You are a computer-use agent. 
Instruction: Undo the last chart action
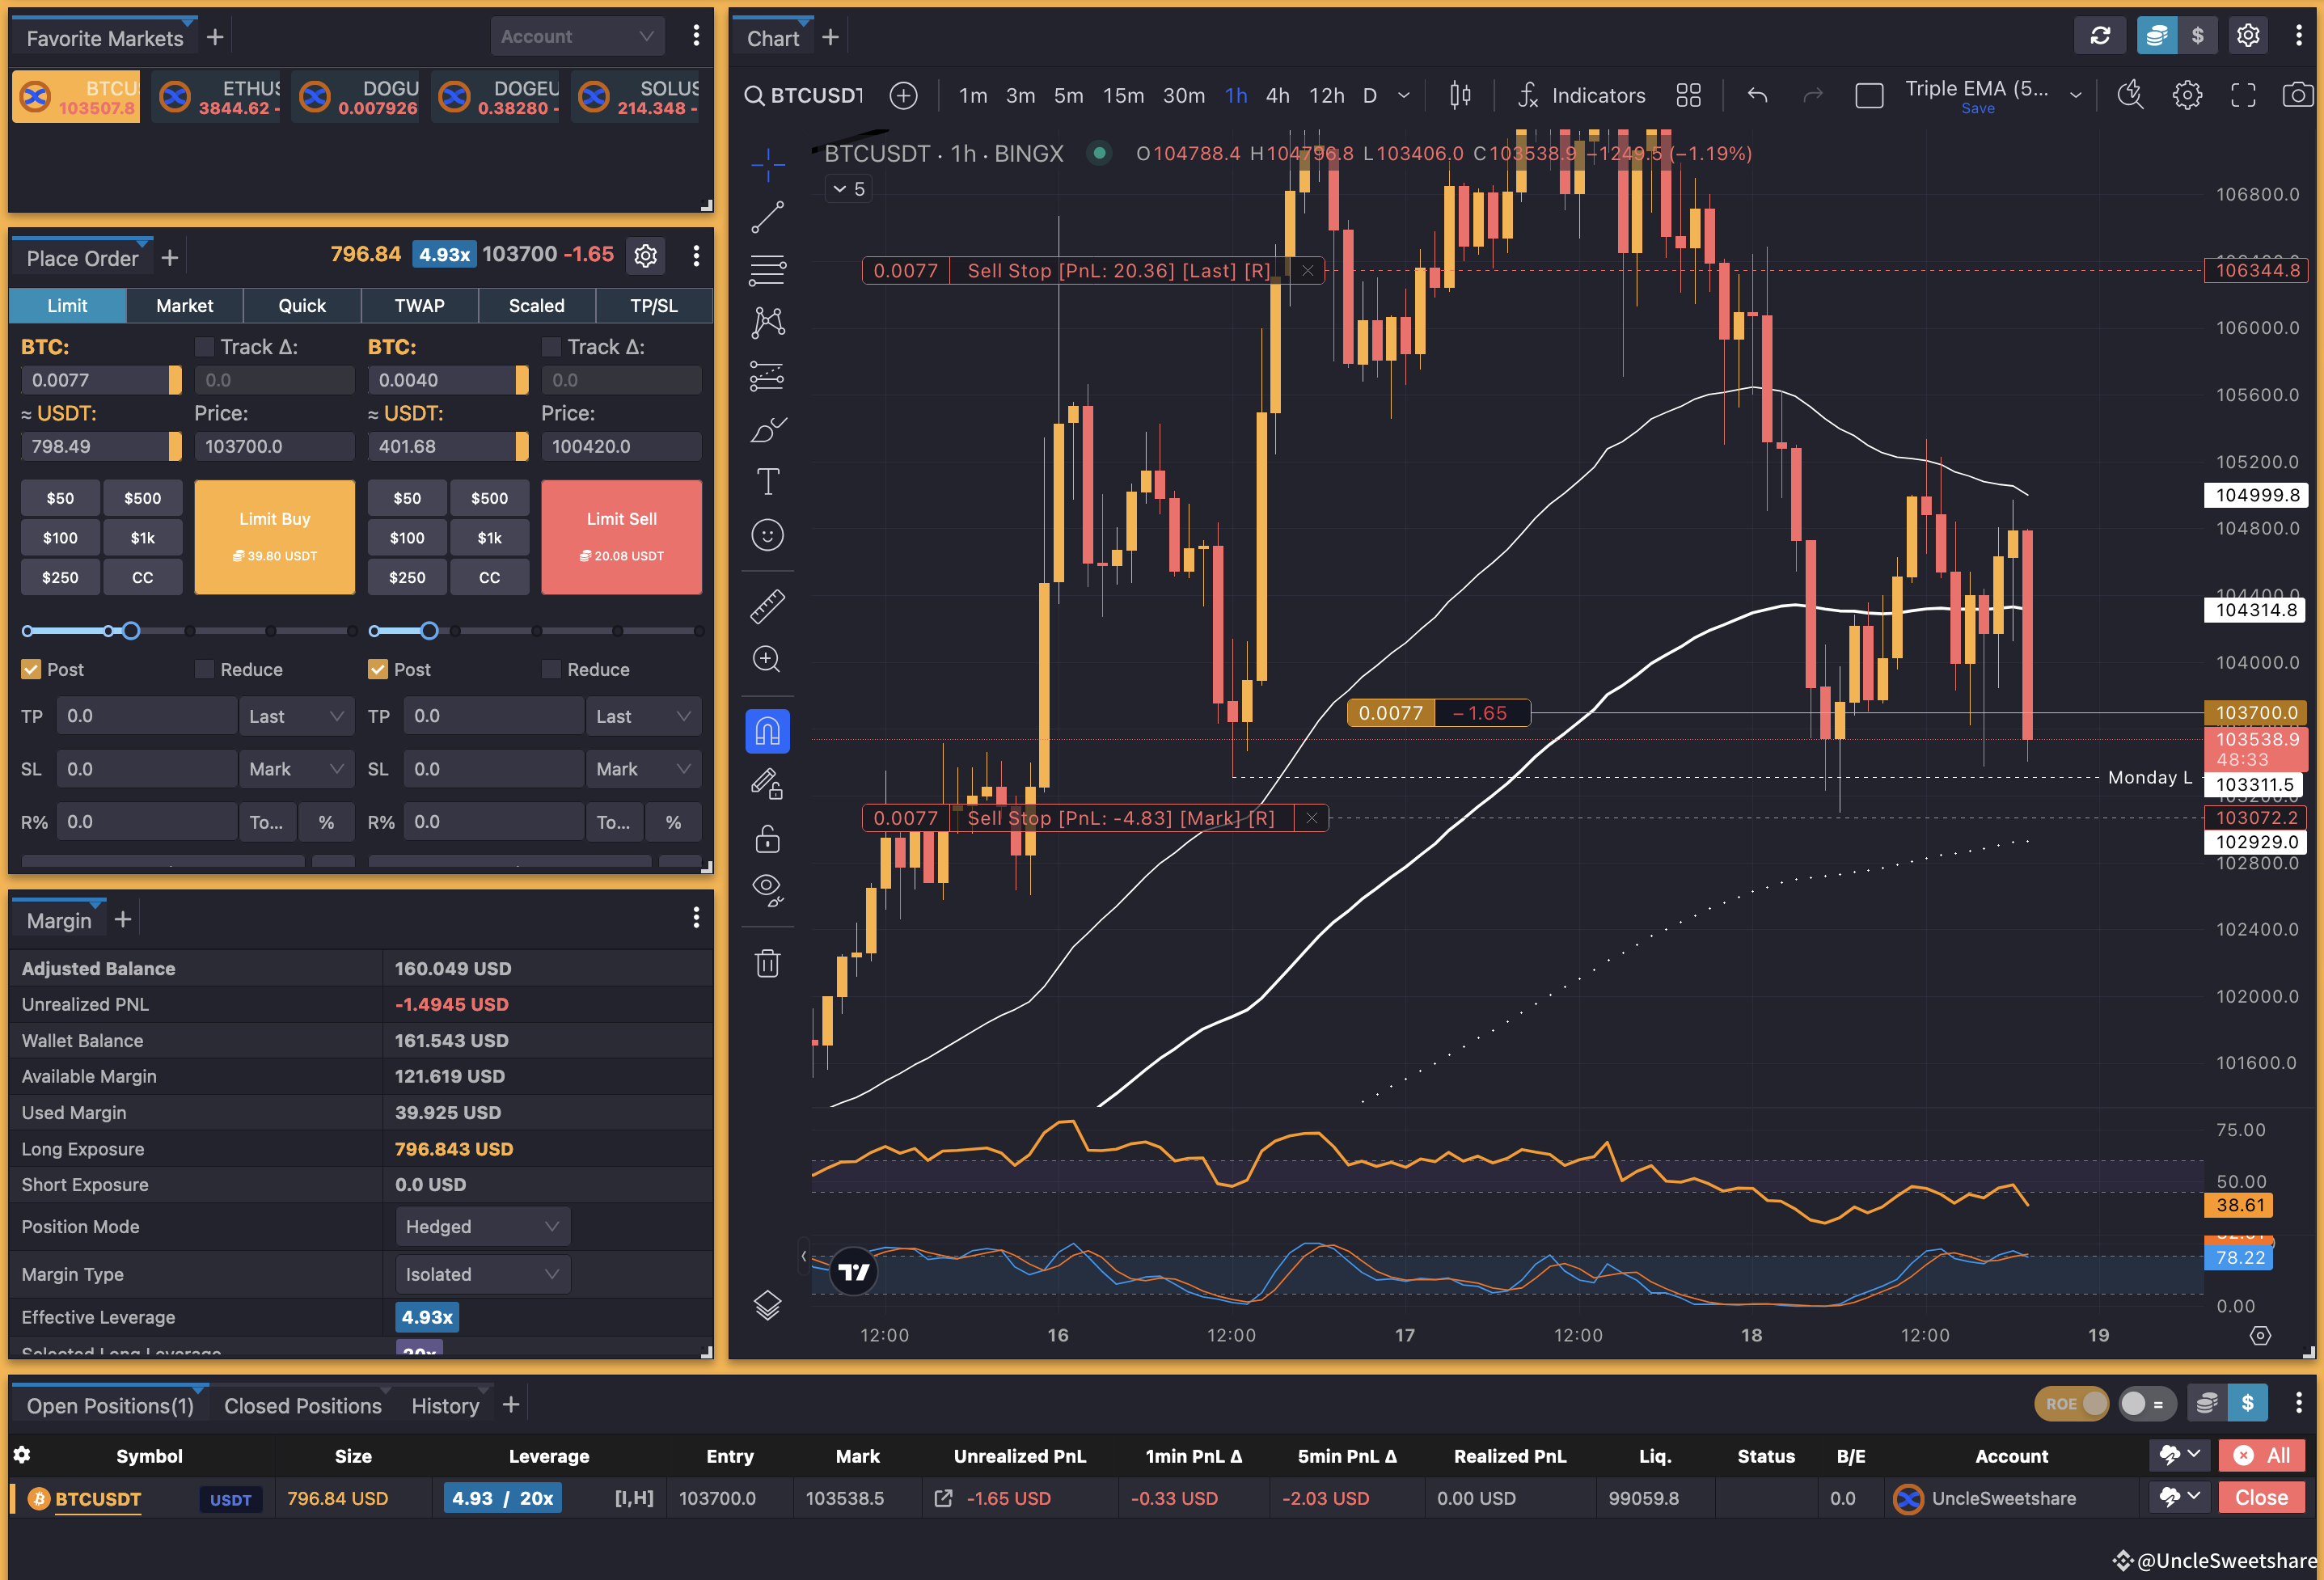pyautogui.click(x=1757, y=95)
